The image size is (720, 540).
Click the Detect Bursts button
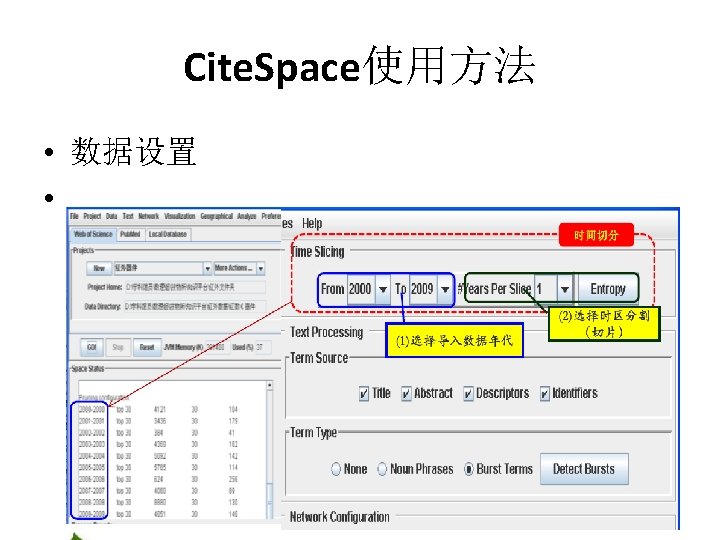tap(584, 469)
